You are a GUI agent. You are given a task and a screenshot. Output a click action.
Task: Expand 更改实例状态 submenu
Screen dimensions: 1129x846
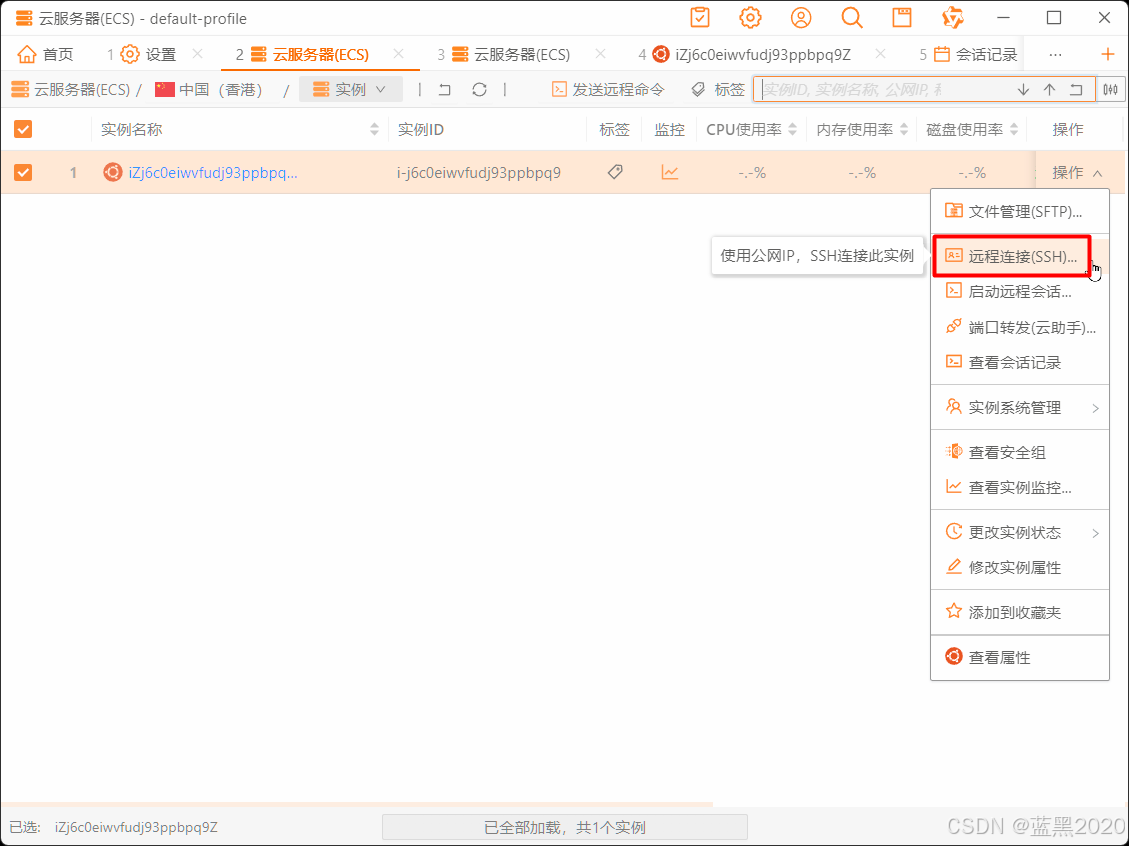1020,532
